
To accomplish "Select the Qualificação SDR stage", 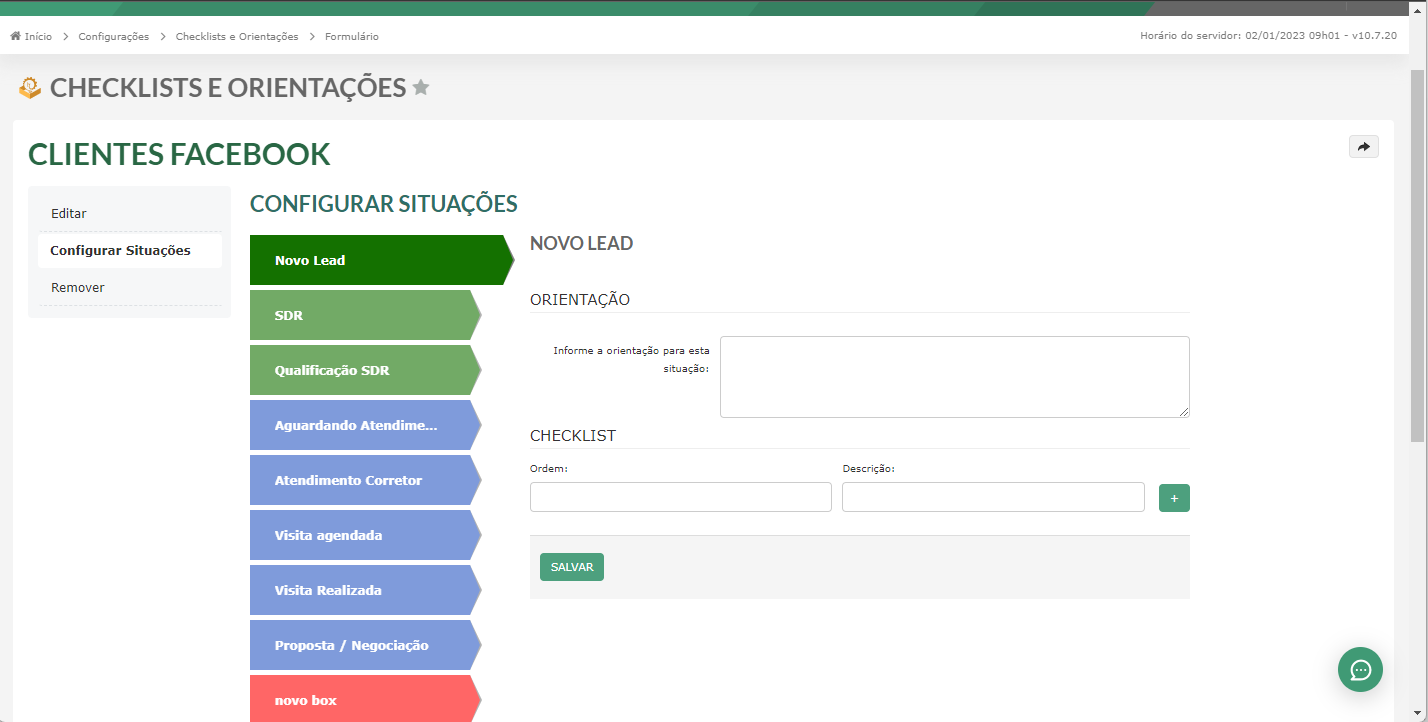I will 366,370.
